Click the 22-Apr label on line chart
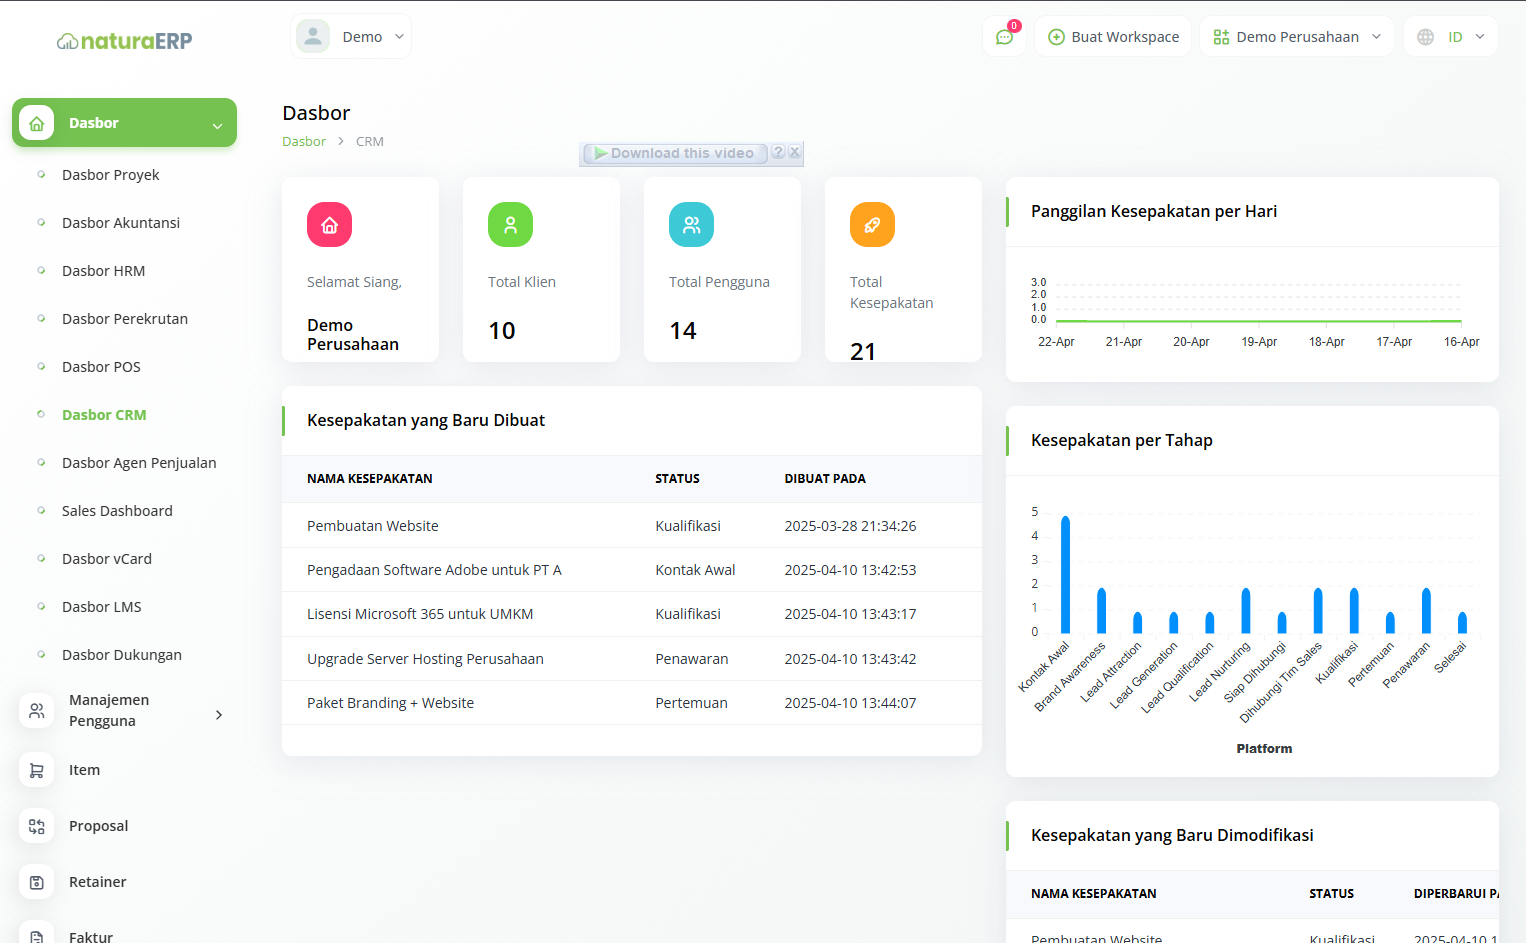1526x943 pixels. (1056, 342)
